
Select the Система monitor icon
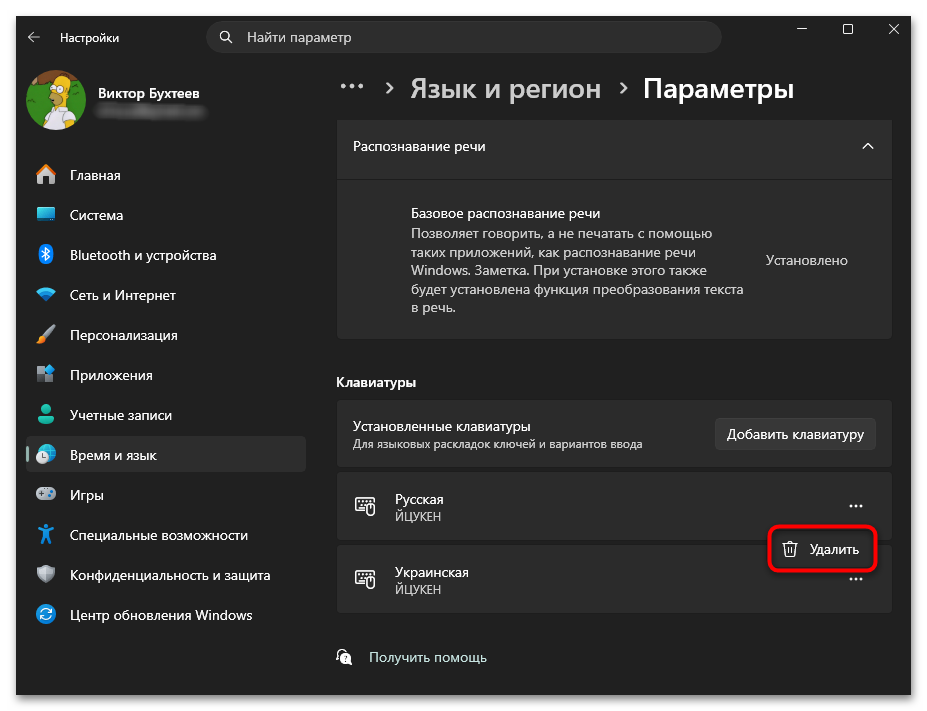(46, 215)
